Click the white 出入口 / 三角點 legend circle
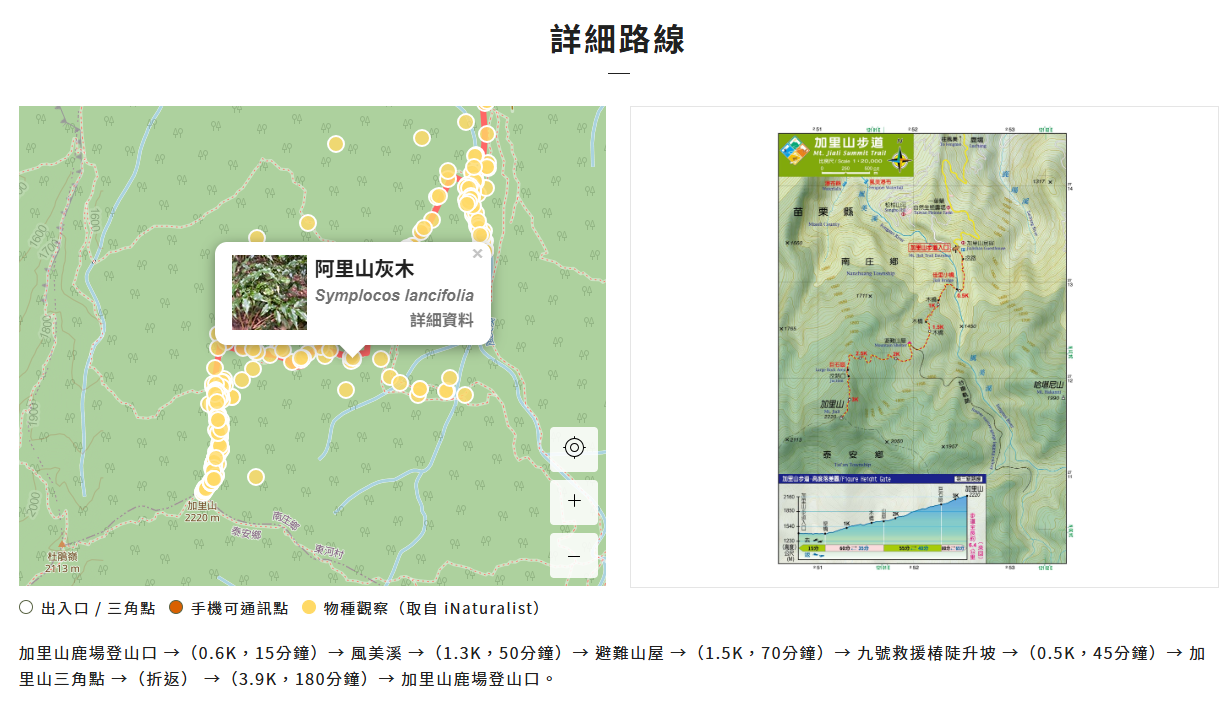The height and width of the screenshot is (710, 1228). pos(26,608)
